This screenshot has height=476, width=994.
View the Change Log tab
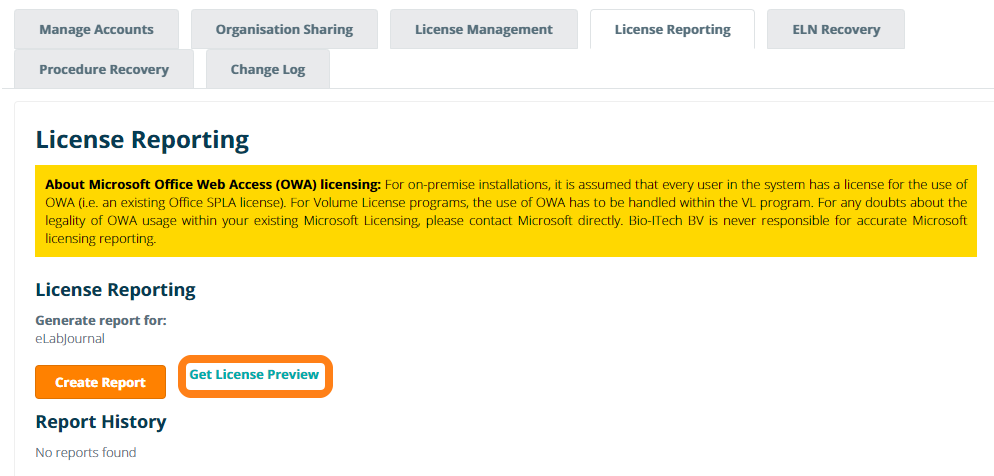pyautogui.click(x=267, y=69)
